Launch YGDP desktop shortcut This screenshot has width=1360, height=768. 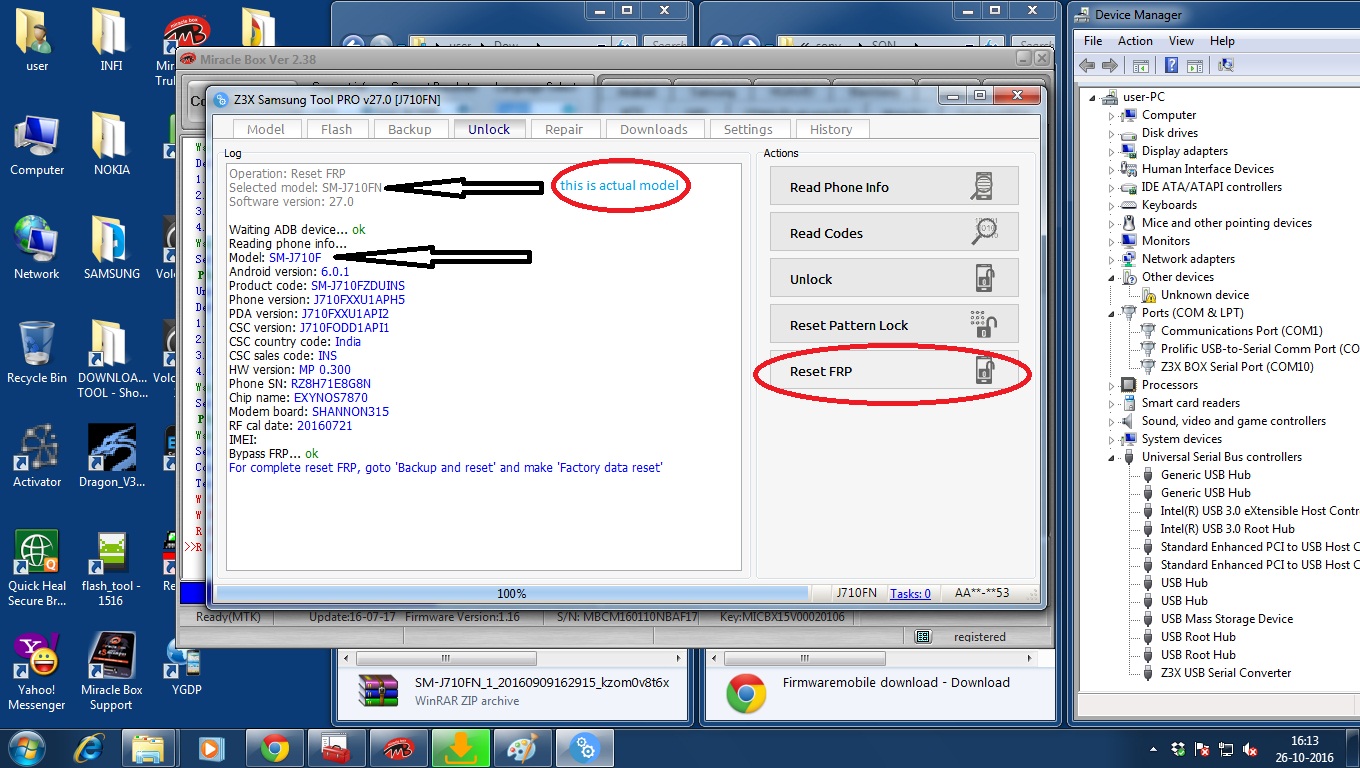[x=186, y=663]
